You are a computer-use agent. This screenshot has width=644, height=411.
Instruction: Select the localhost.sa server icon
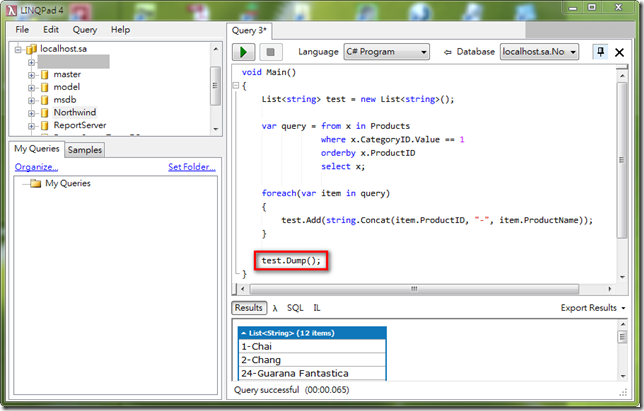click(x=31, y=48)
